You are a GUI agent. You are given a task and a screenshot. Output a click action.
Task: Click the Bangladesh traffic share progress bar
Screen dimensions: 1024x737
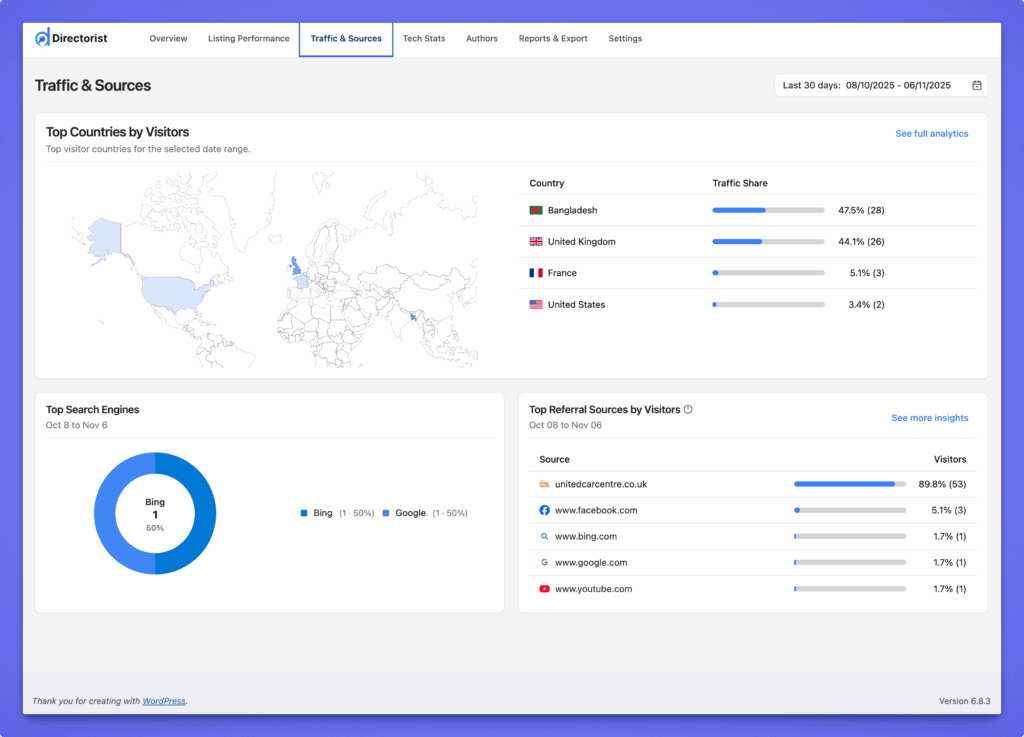coord(768,211)
